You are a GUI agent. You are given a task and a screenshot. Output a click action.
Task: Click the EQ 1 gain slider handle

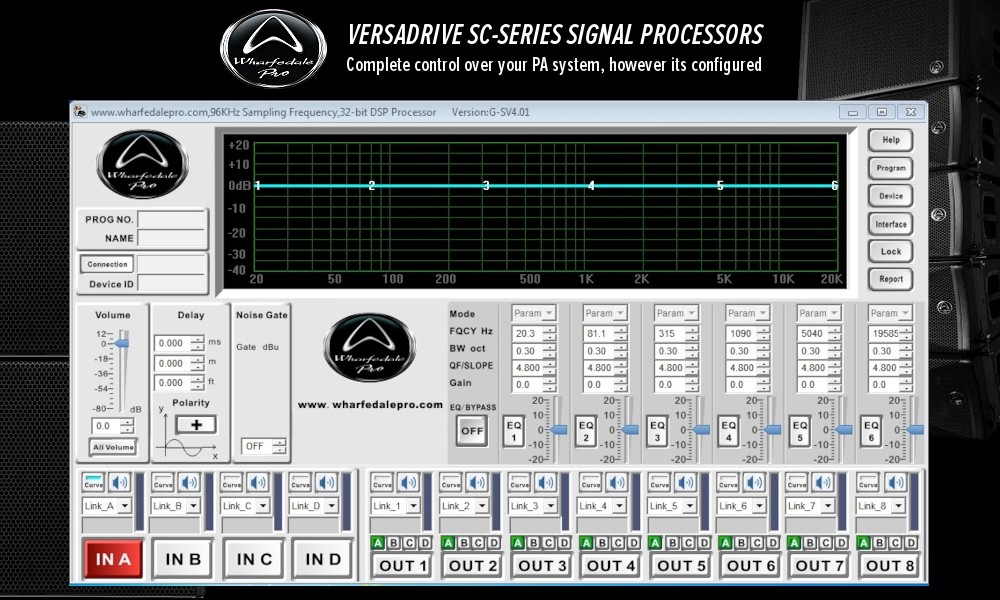click(x=559, y=430)
